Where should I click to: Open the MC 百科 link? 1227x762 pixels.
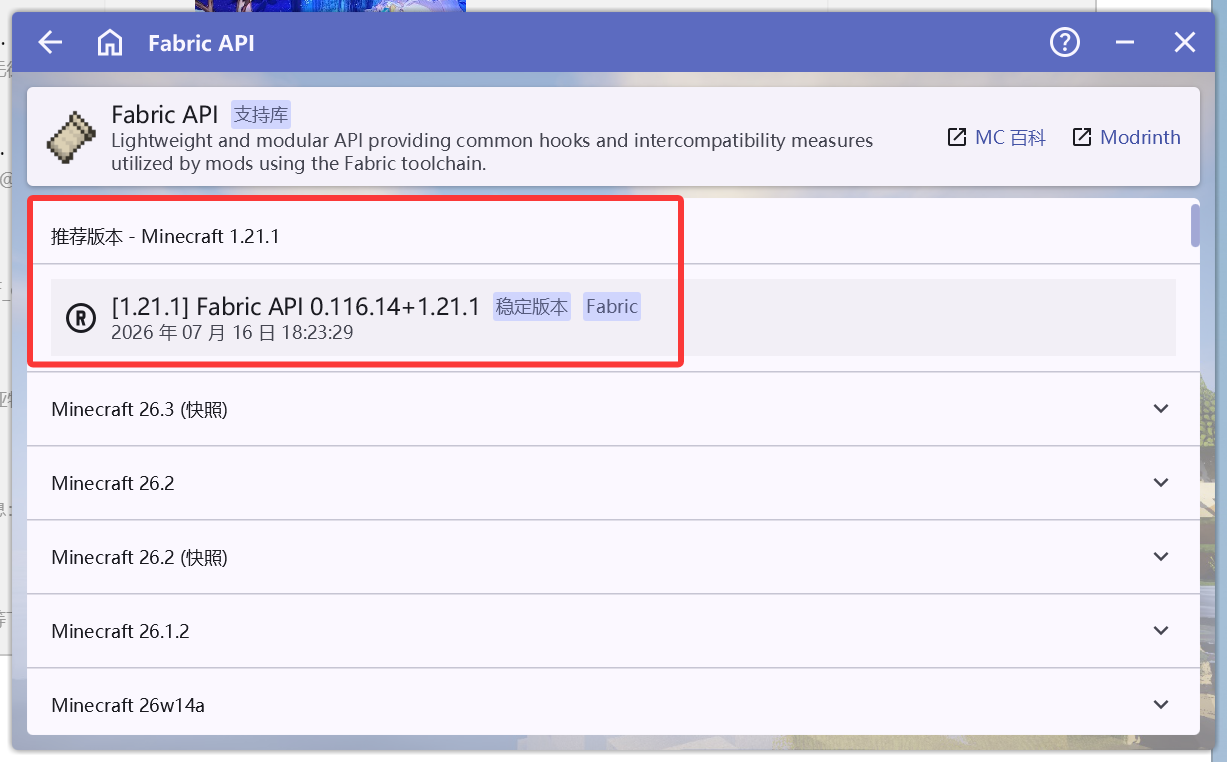coord(1010,137)
